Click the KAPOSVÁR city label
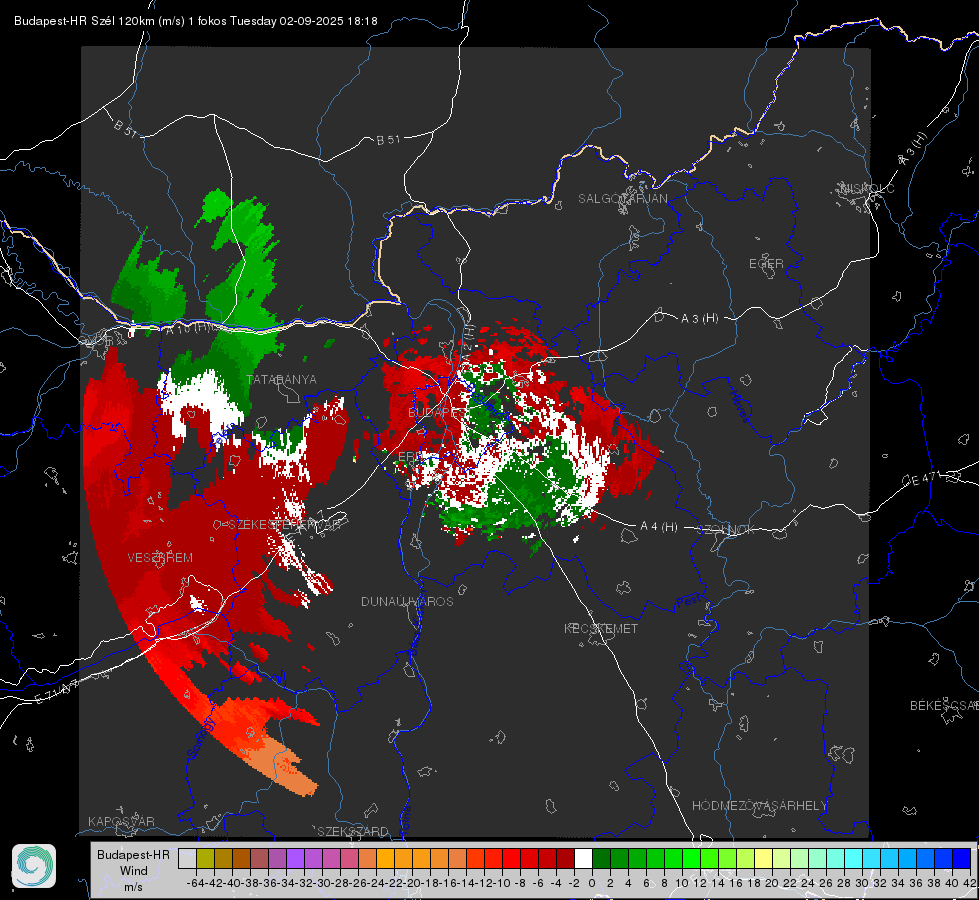 pos(121,821)
